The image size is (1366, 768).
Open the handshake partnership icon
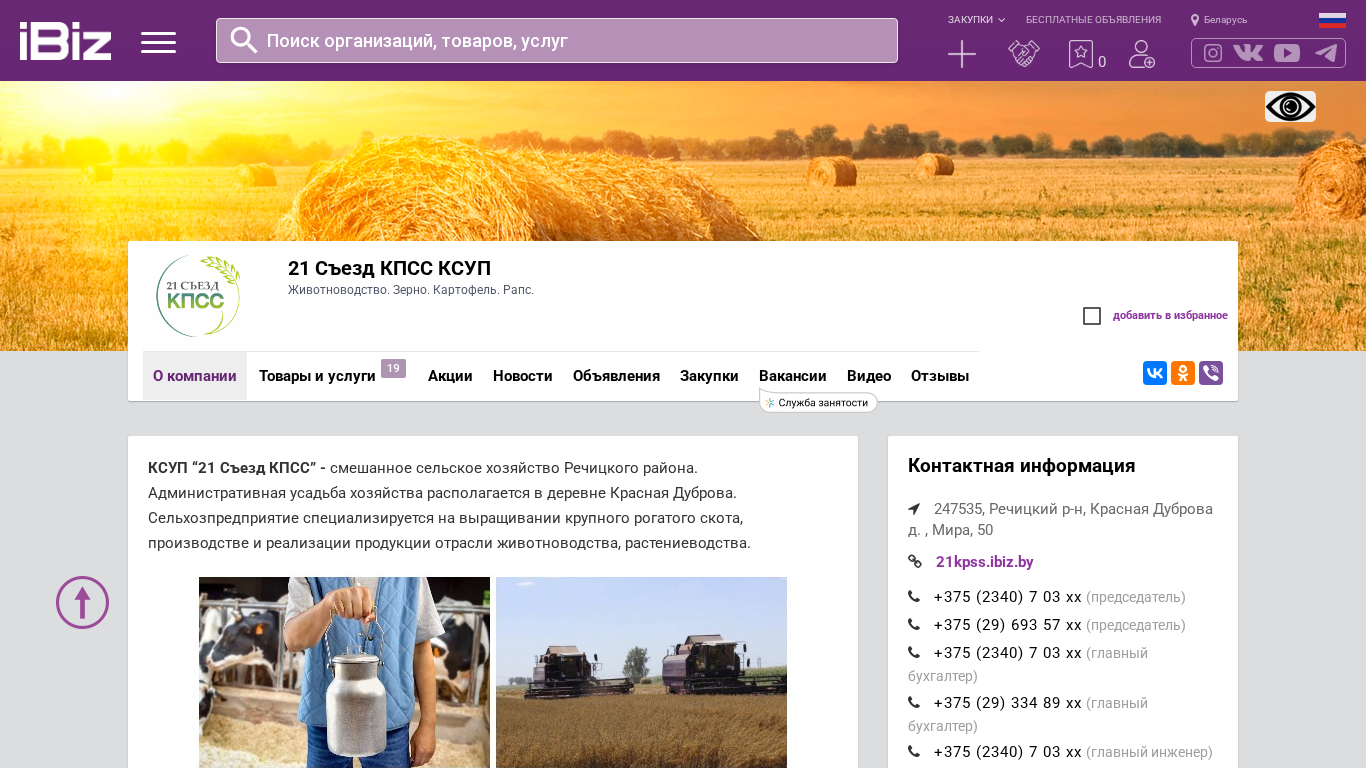[x=1024, y=54]
